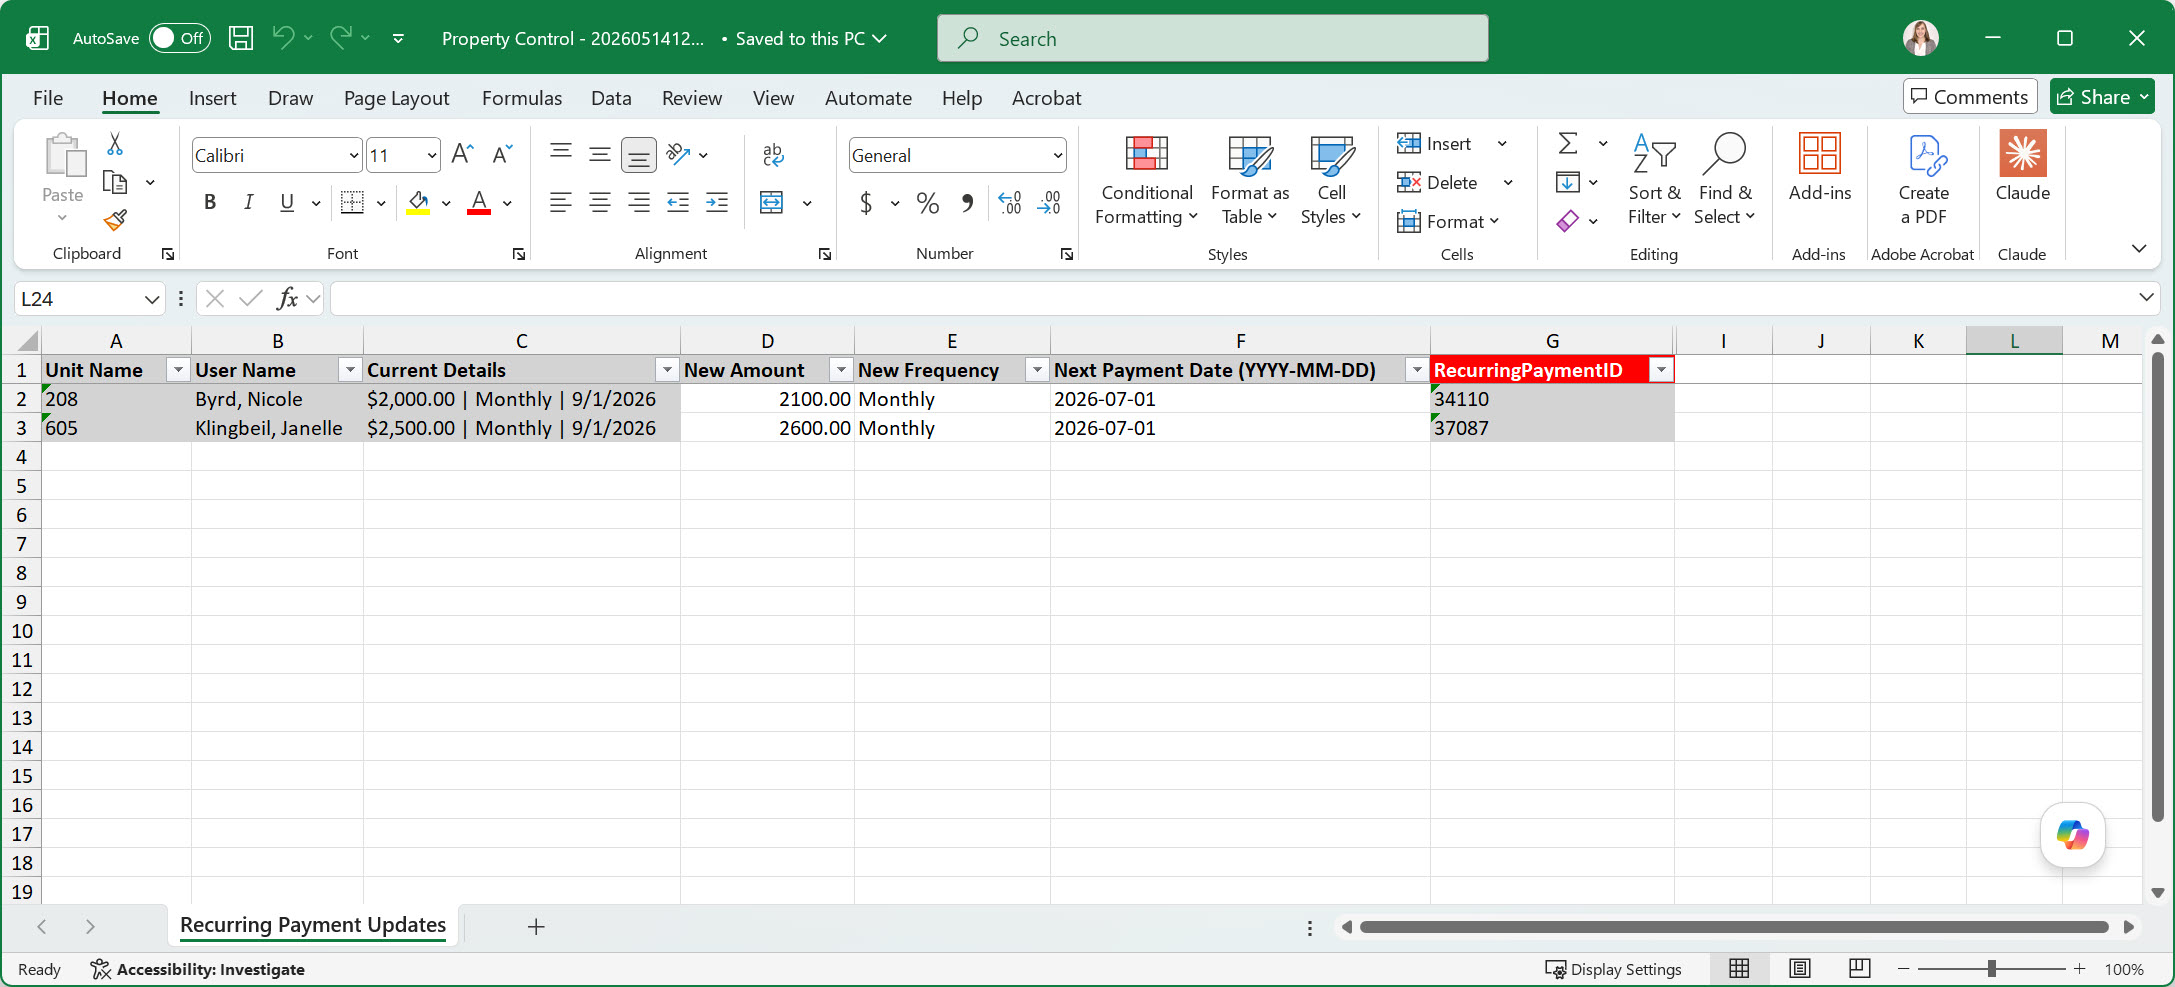Click Increase Indent icon
The width and height of the screenshot is (2175, 987).
pyautogui.click(x=717, y=202)
